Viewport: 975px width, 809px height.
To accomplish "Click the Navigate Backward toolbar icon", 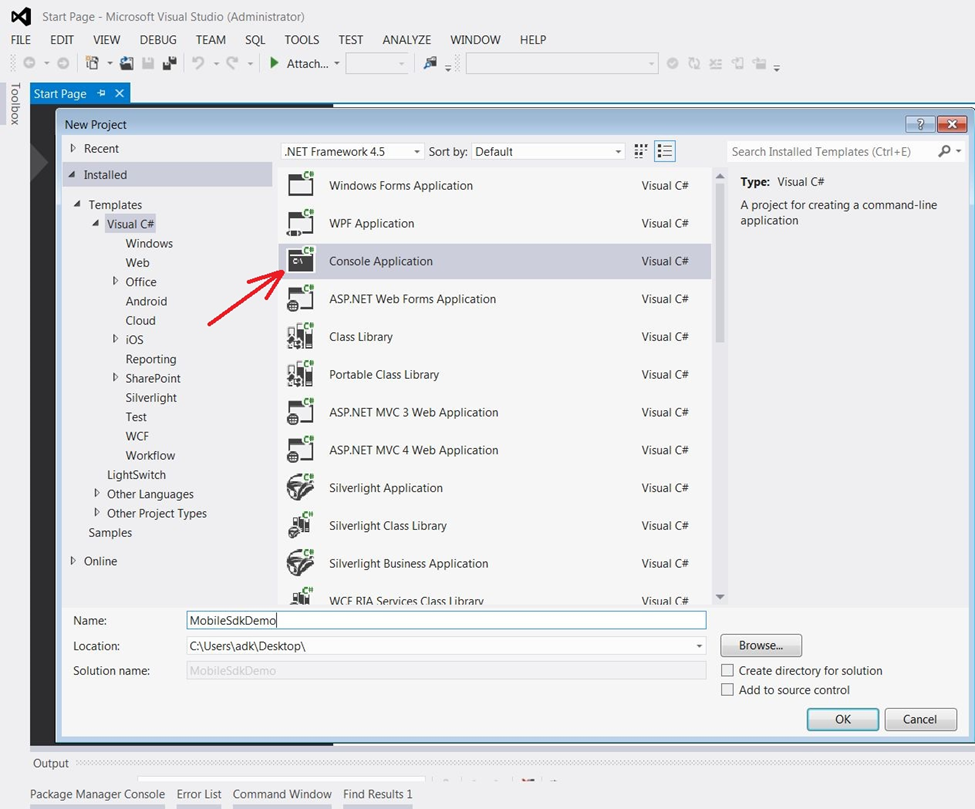I will 29,62.
